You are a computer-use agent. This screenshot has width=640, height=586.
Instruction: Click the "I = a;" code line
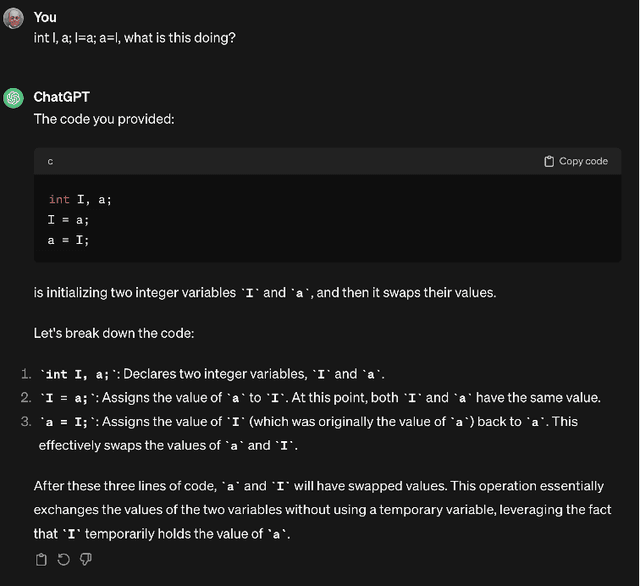tap(68, 220)
